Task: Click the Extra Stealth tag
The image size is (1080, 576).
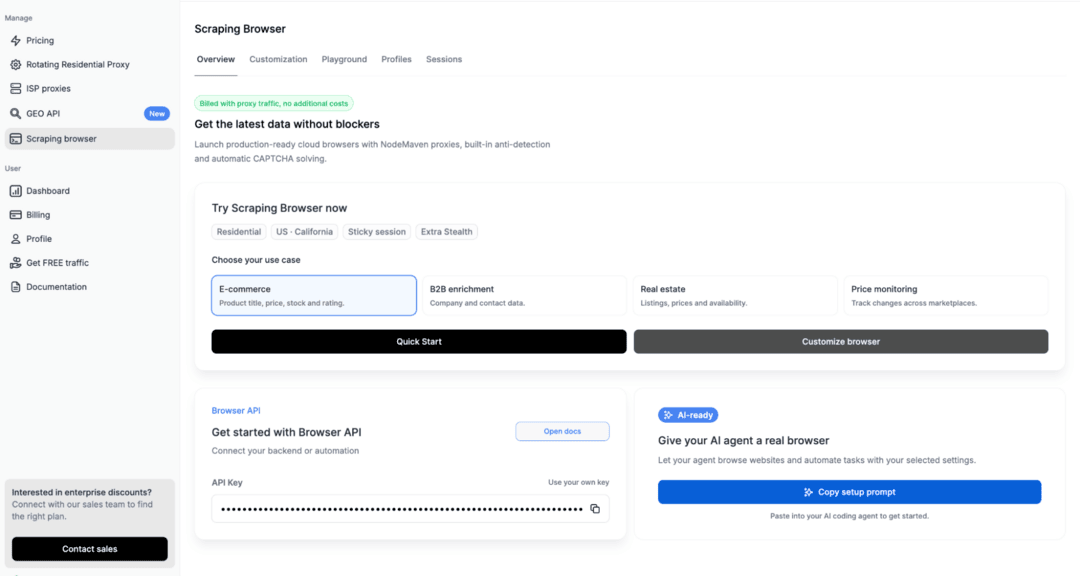Action: [446, 232]
